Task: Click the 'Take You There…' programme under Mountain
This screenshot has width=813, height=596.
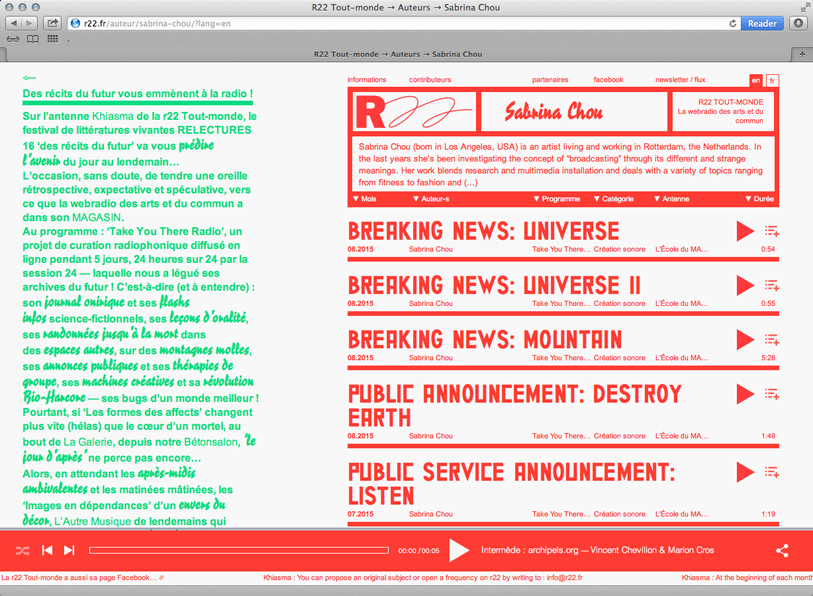Action: (560, 358)
